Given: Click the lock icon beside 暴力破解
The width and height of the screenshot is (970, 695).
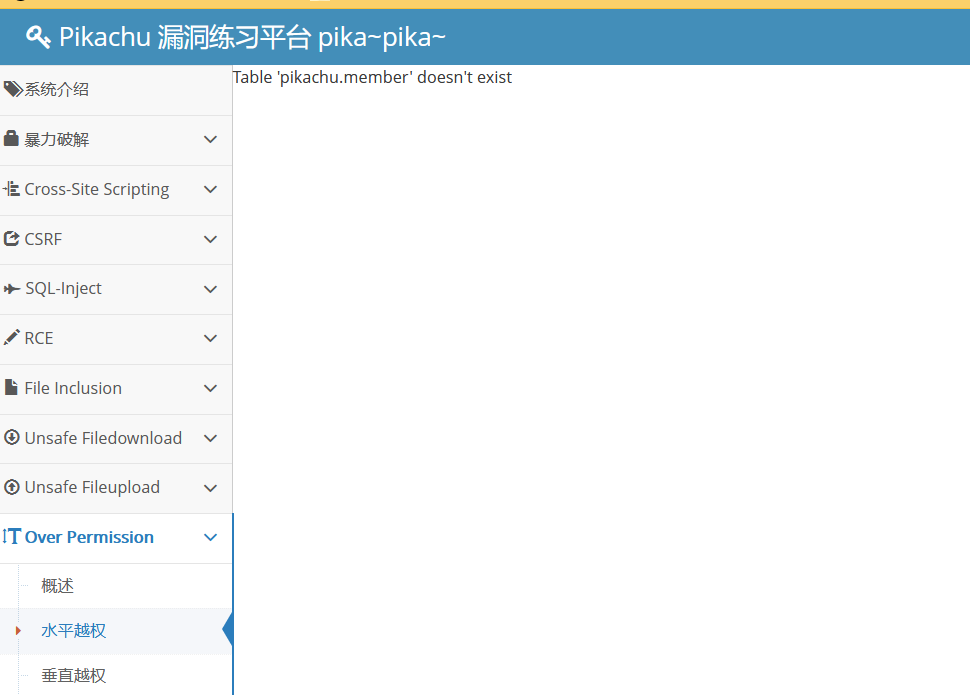Looking at the screenshot, I should [x=11, y=138].
